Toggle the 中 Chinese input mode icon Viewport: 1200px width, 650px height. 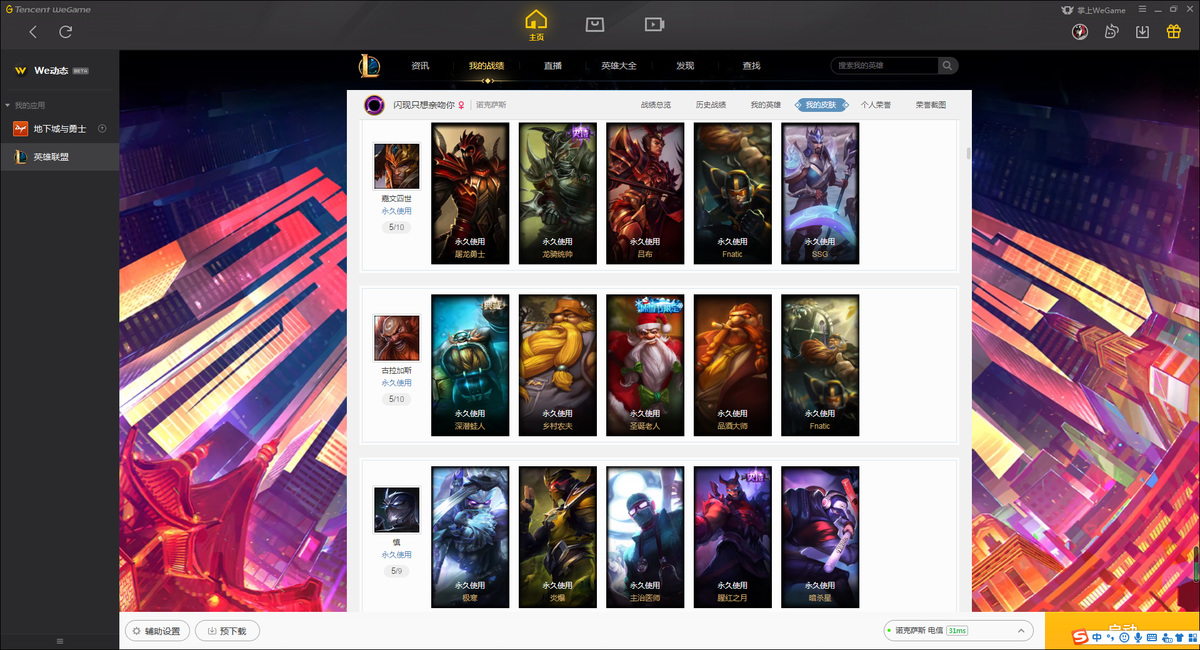[1097, 637]
